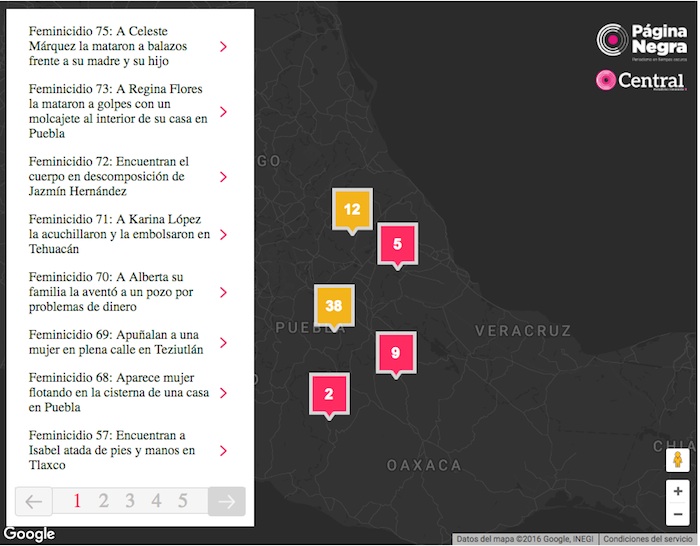Click the Google logo on the map
Screen dimensions: 700x546
pyautogui.click(x=28, y=535)
